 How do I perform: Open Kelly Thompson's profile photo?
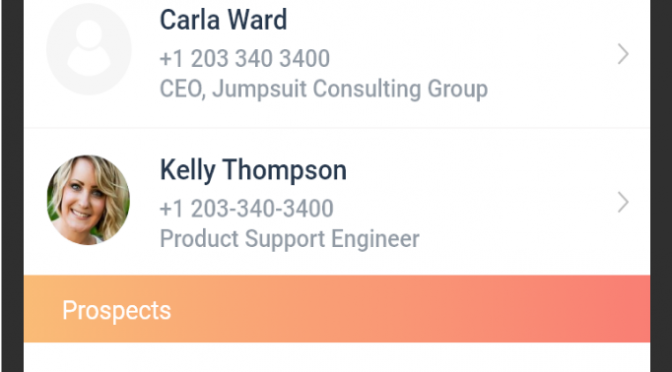88,200
